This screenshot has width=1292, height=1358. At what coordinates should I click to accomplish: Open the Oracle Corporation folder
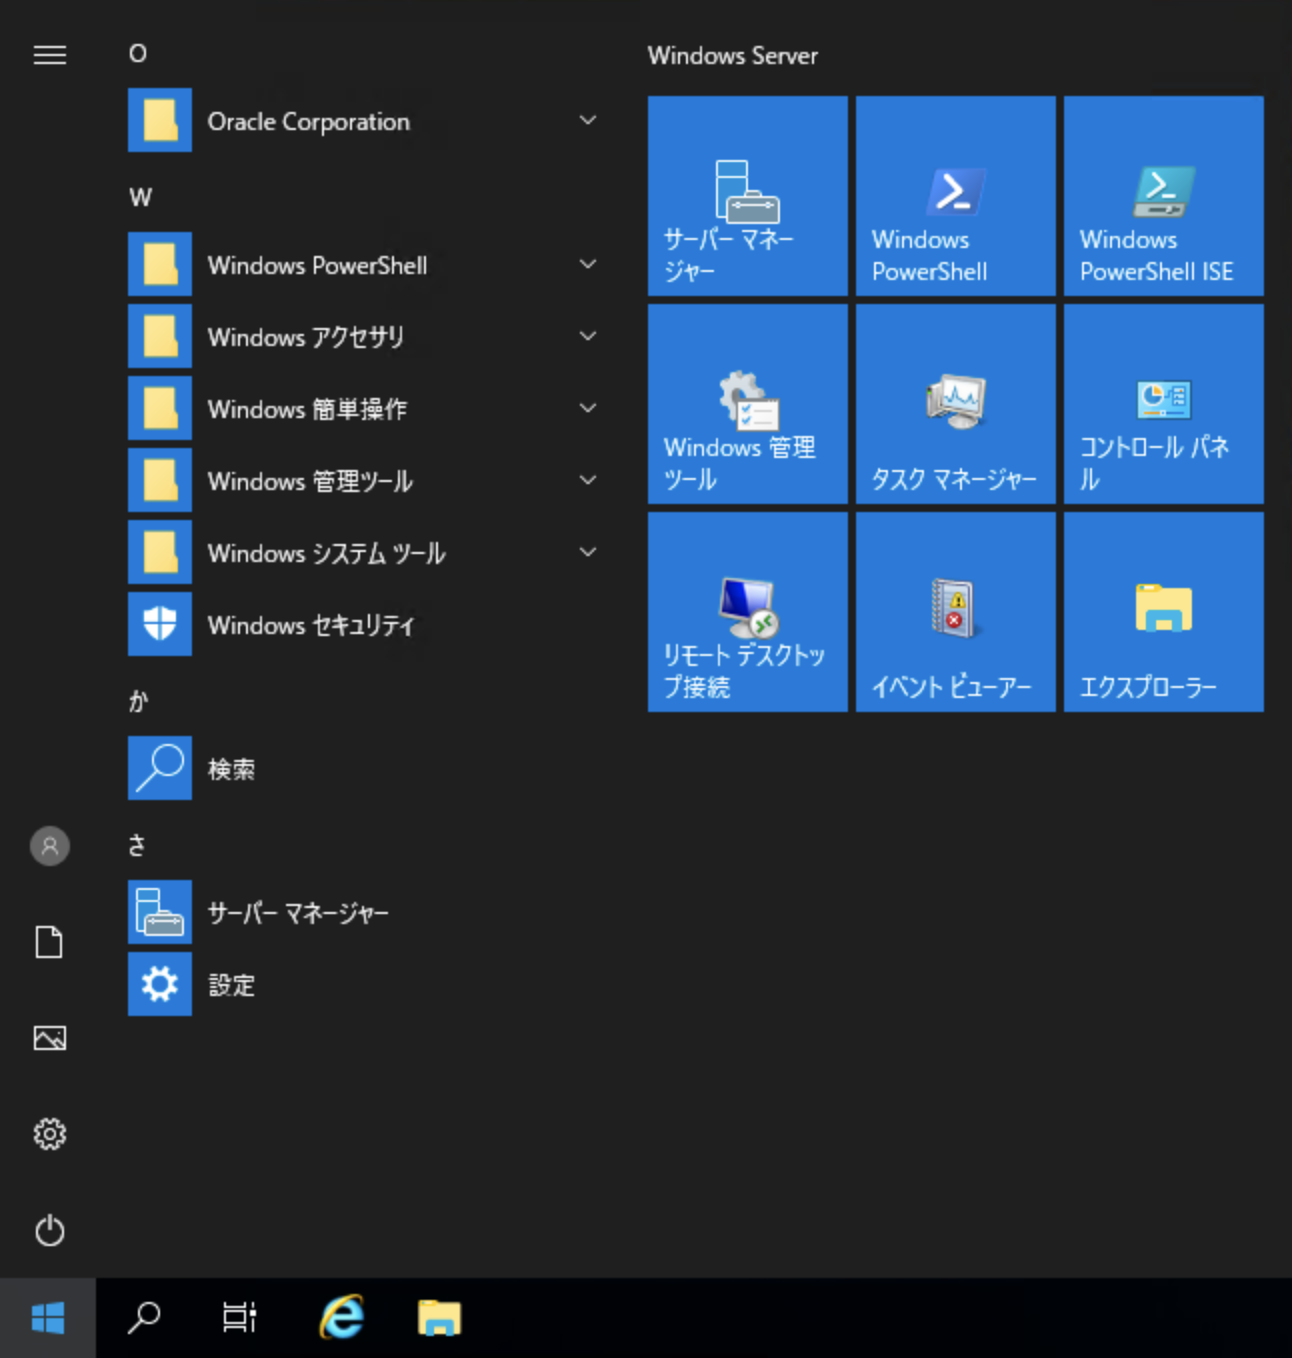[x=366, y=121]
